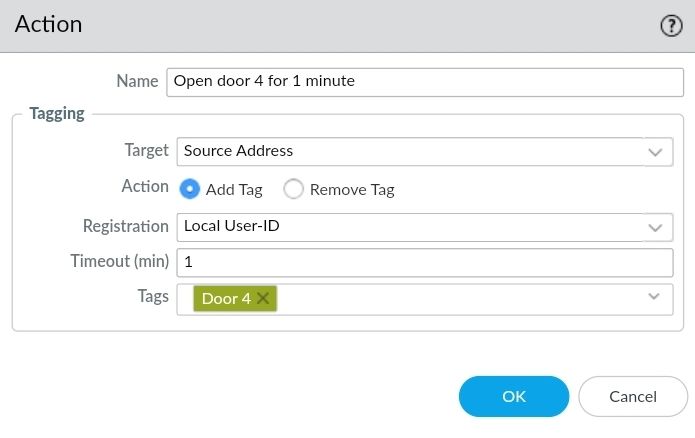The width and height of the screenshot is (695, 438).
Task: Cancel the Action dialog
Action: tap(632, 396)
